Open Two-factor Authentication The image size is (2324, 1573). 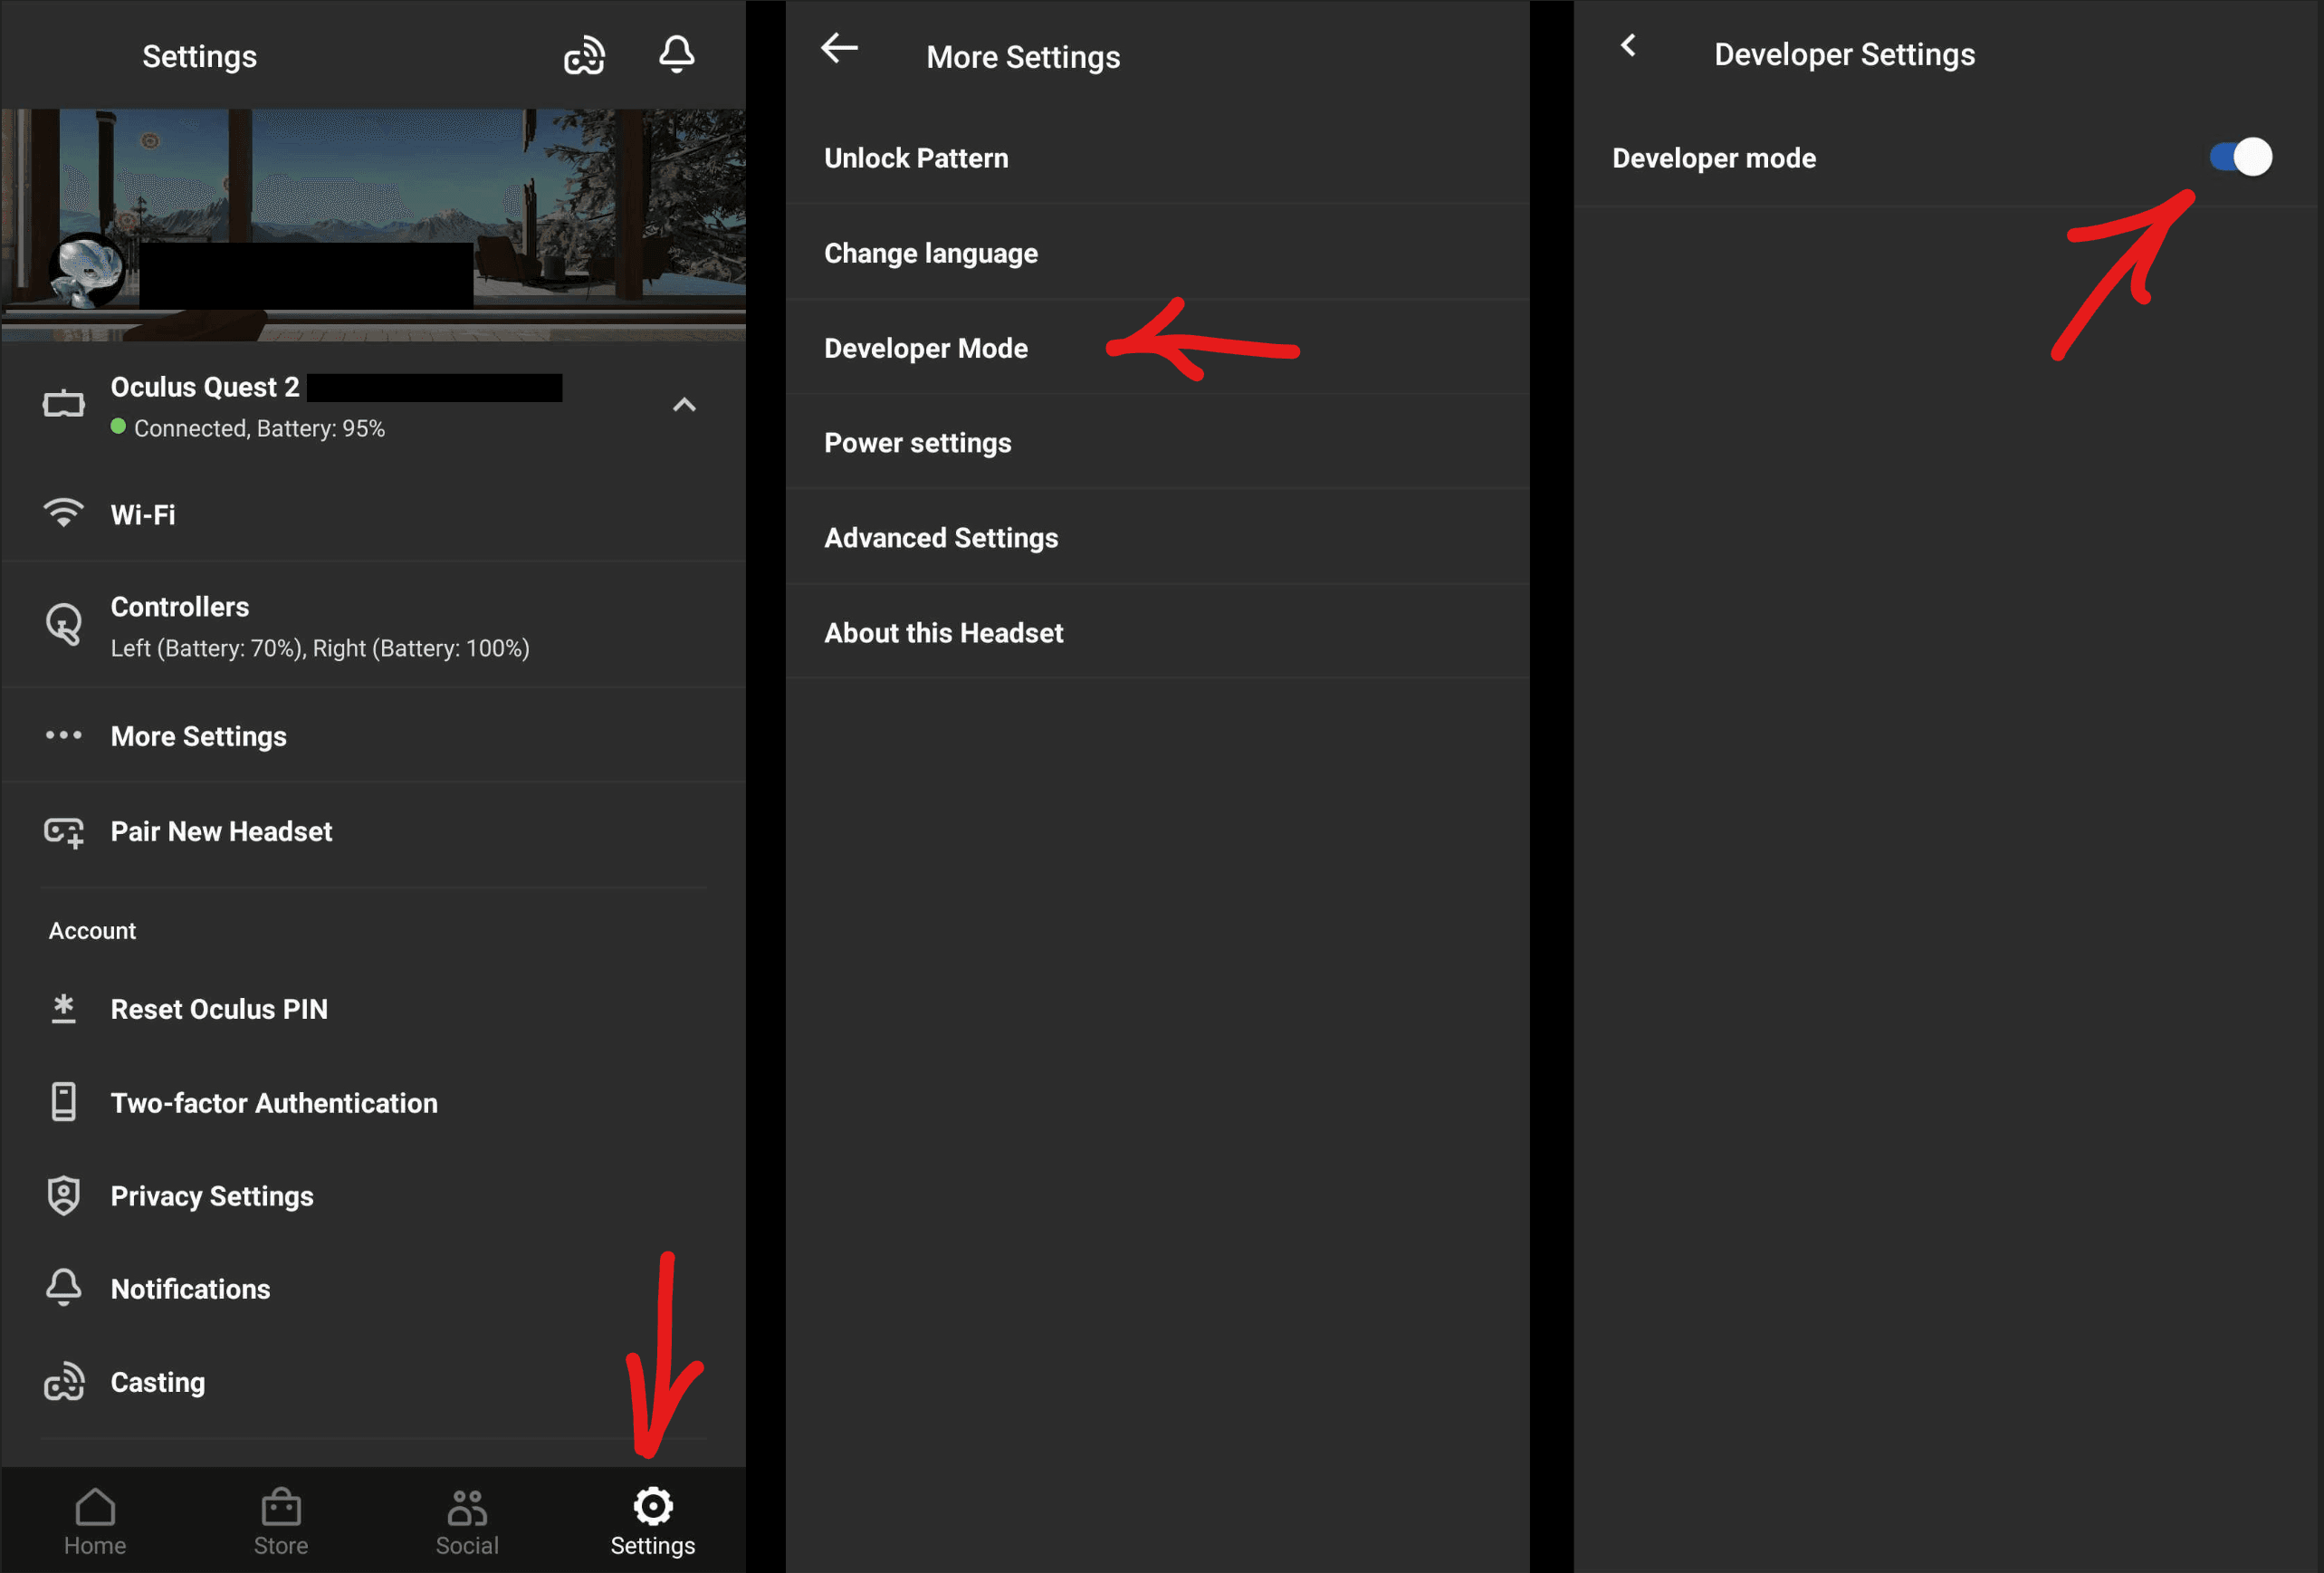click(x=373, y=1102)
